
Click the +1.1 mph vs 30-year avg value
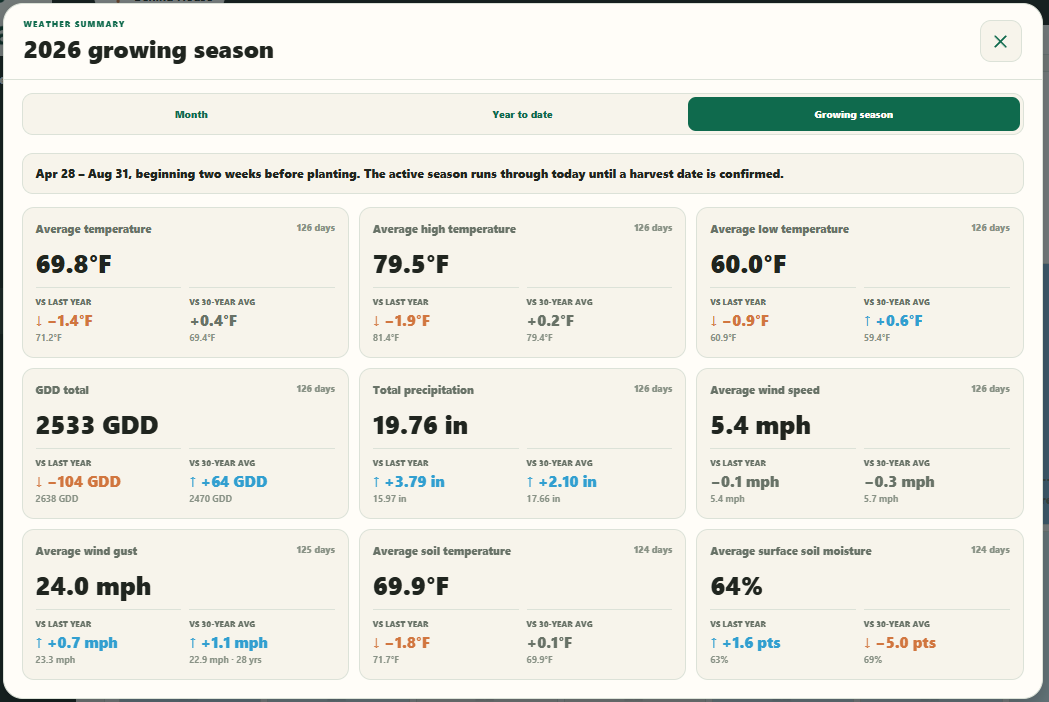pyautogui.click(x=228, y=643)
